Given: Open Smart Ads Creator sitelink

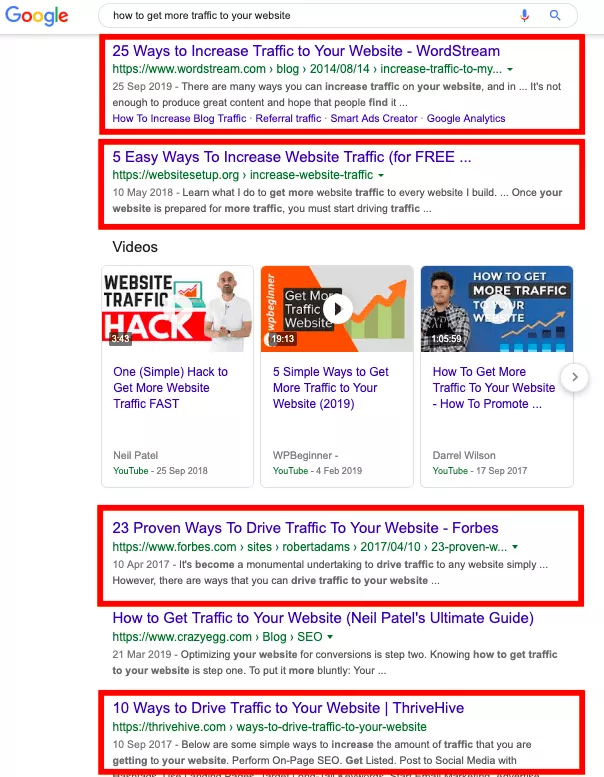Looking at the screenshot, I should pos(374,118).
